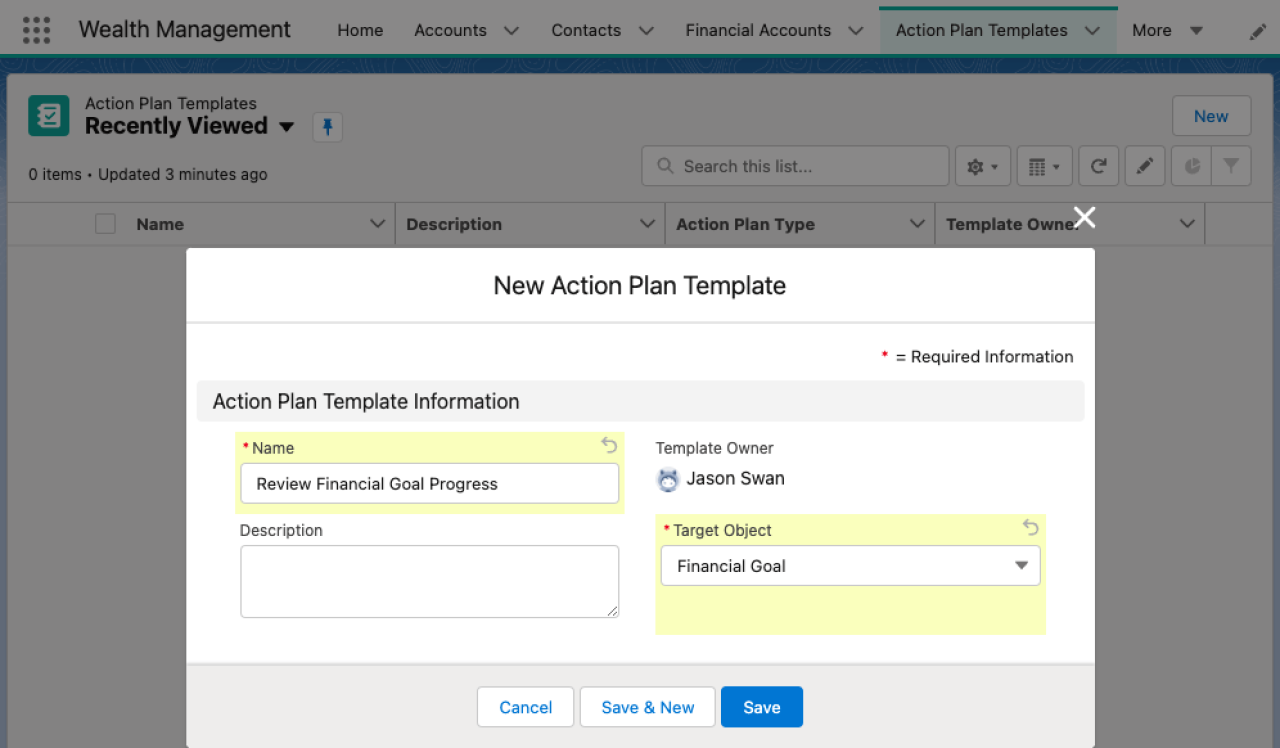Switch to the Financial Accounts tab
Image resolution: width=1280 pixels, height=748 pixels.
(758, 31)
